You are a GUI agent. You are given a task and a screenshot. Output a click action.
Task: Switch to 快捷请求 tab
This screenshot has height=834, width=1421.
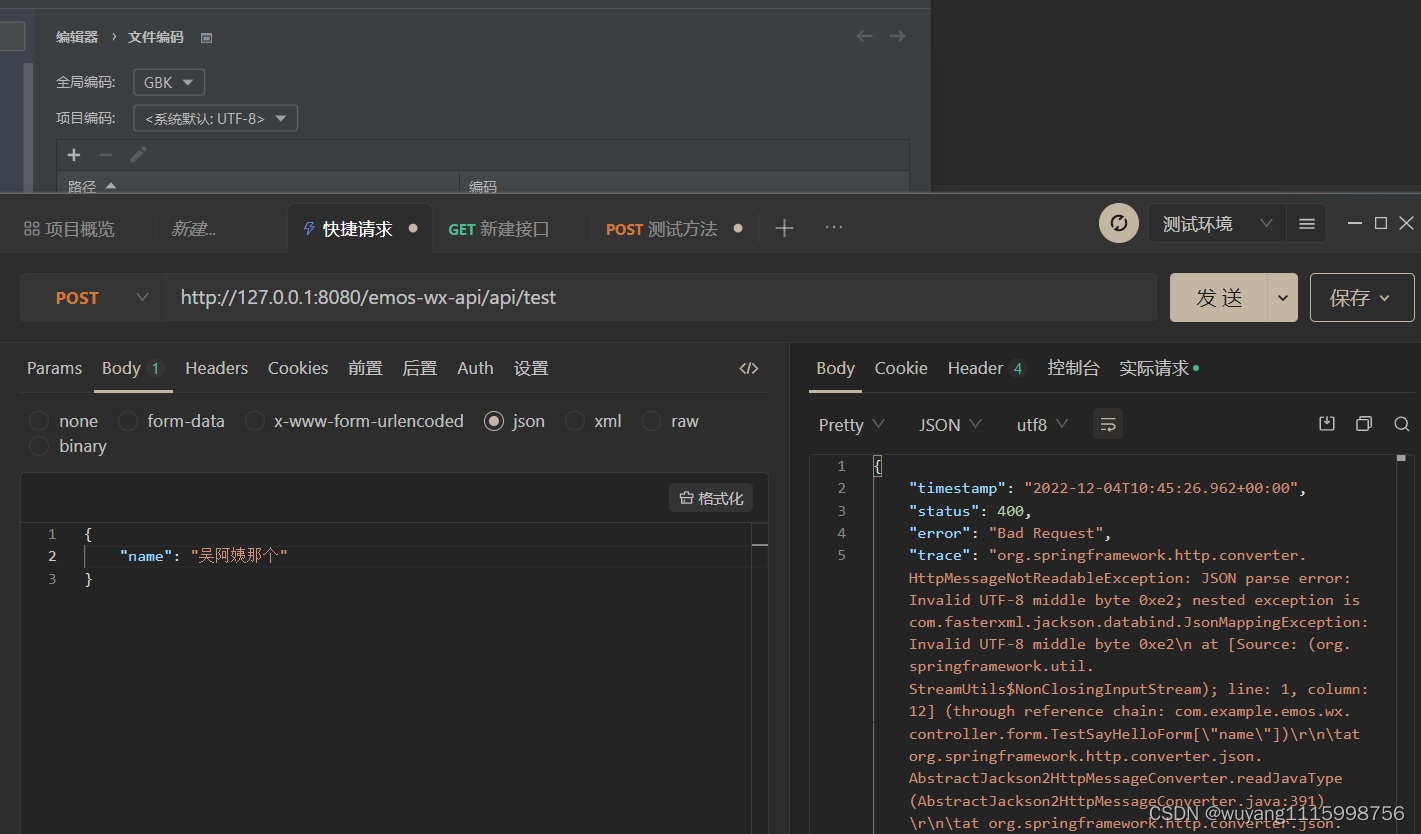pos(360,229)
